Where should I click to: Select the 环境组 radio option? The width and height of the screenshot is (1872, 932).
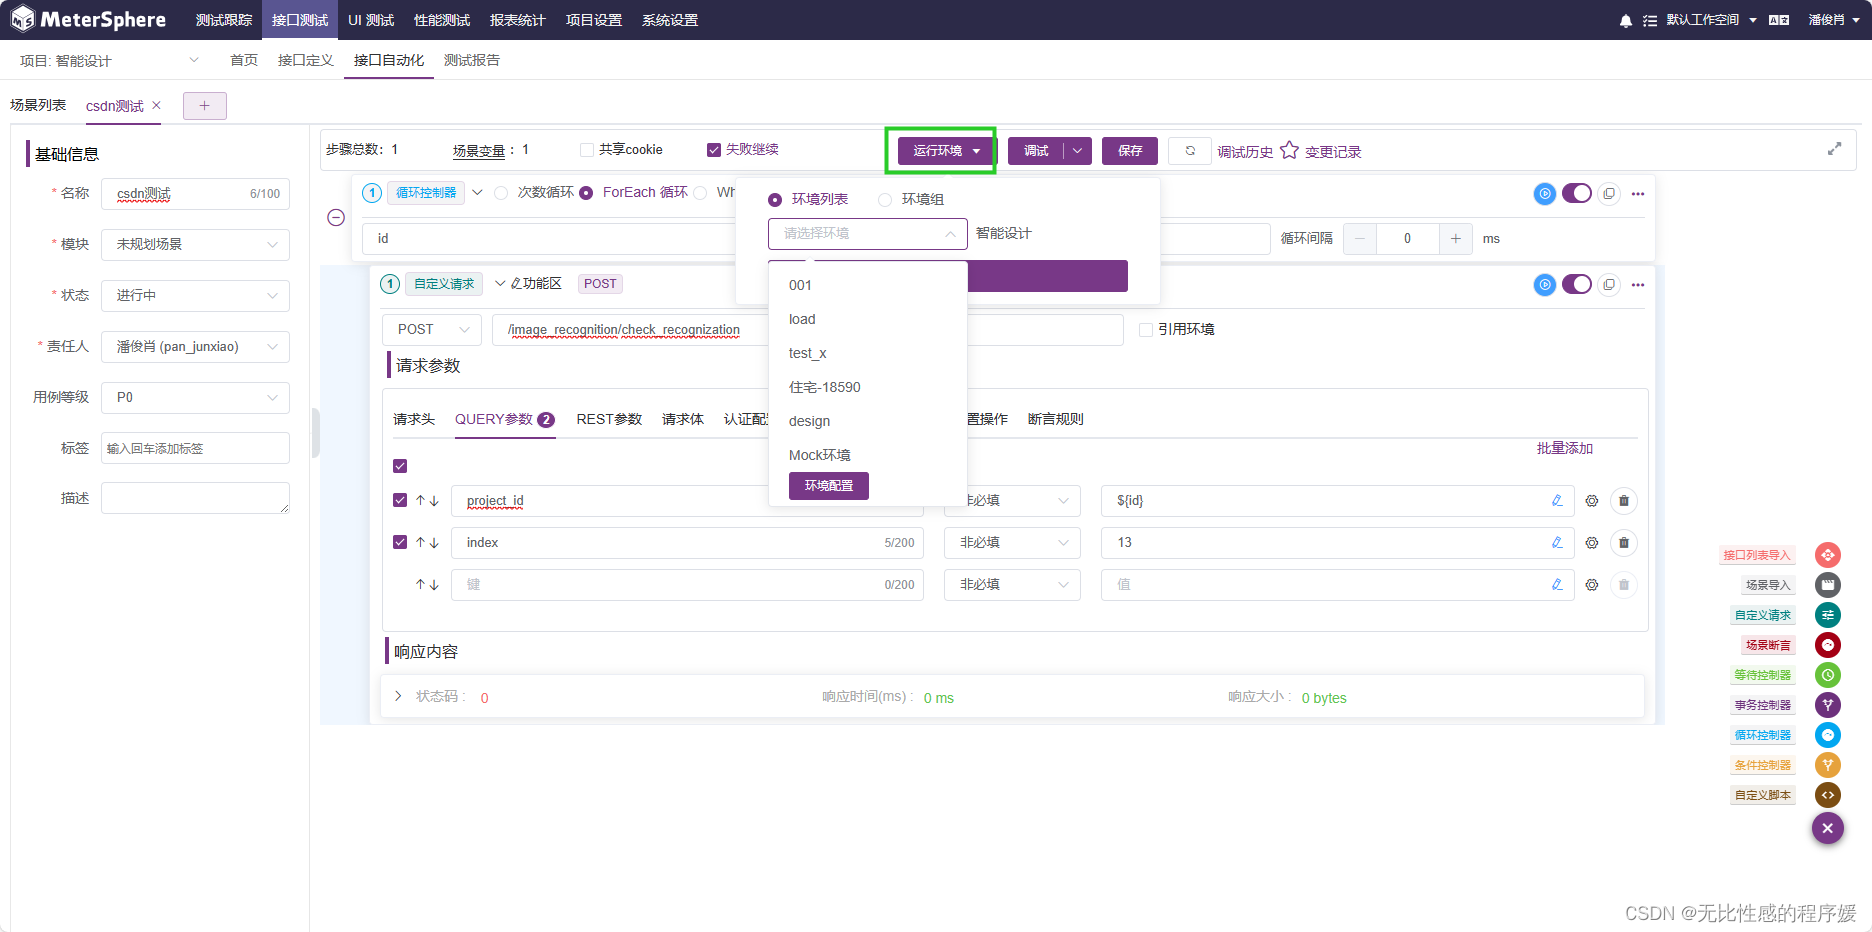click(x=885, y=200)
